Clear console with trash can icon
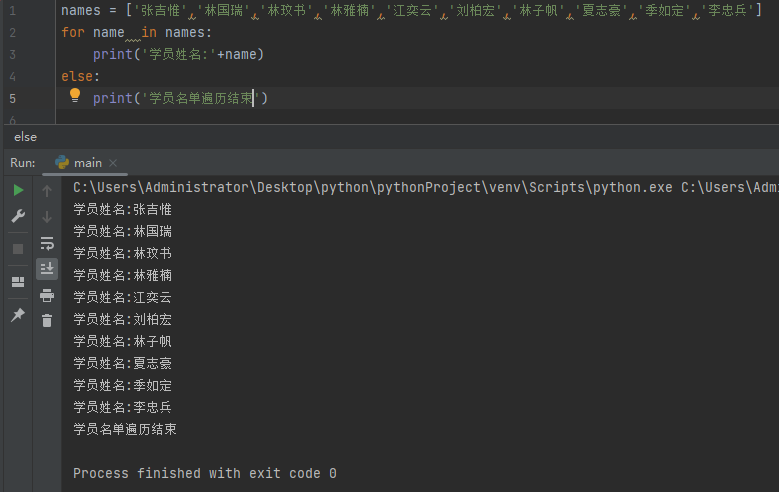The width and height of the screenshot is (779, 492). tap(47, 321)
